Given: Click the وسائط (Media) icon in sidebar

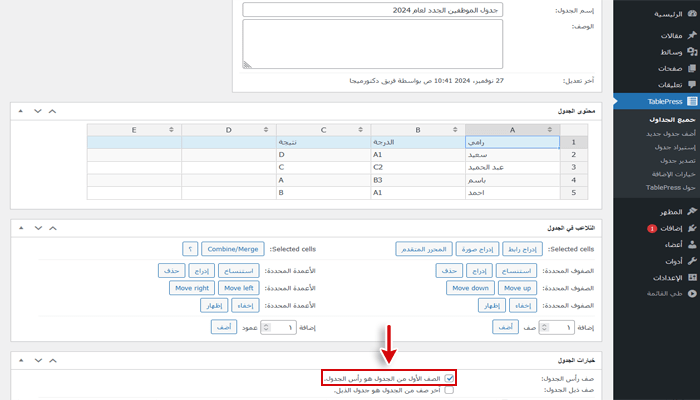Looking at the screenshot, I should (692, 50).
